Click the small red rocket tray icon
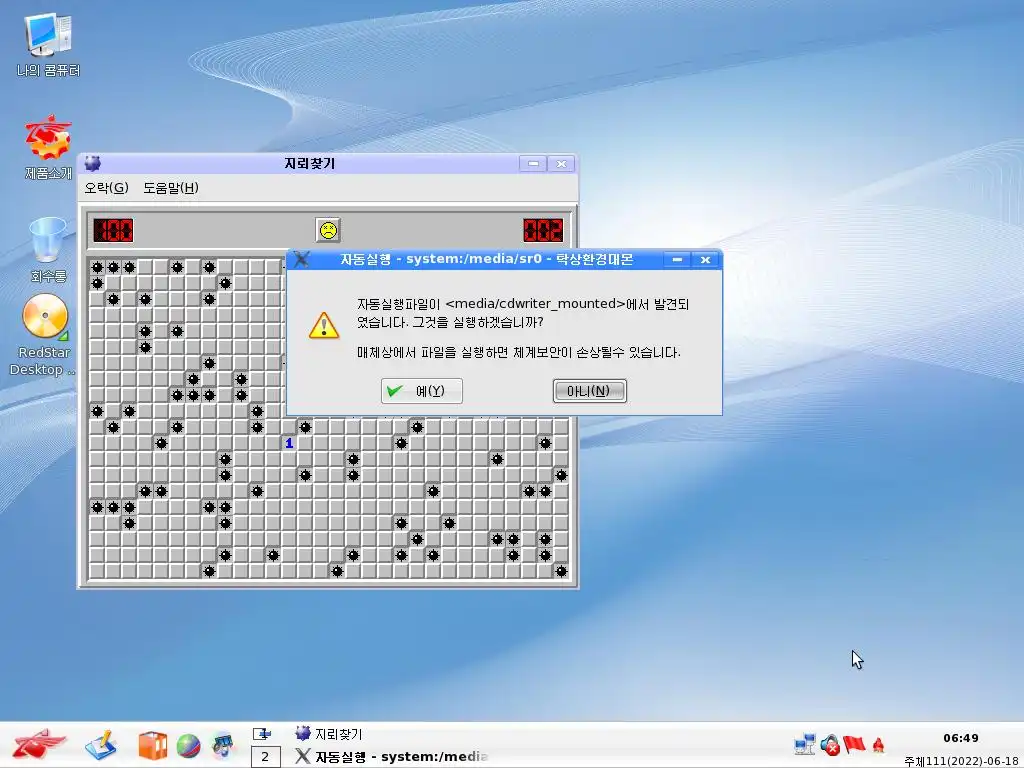 click(x=878, y=744)
